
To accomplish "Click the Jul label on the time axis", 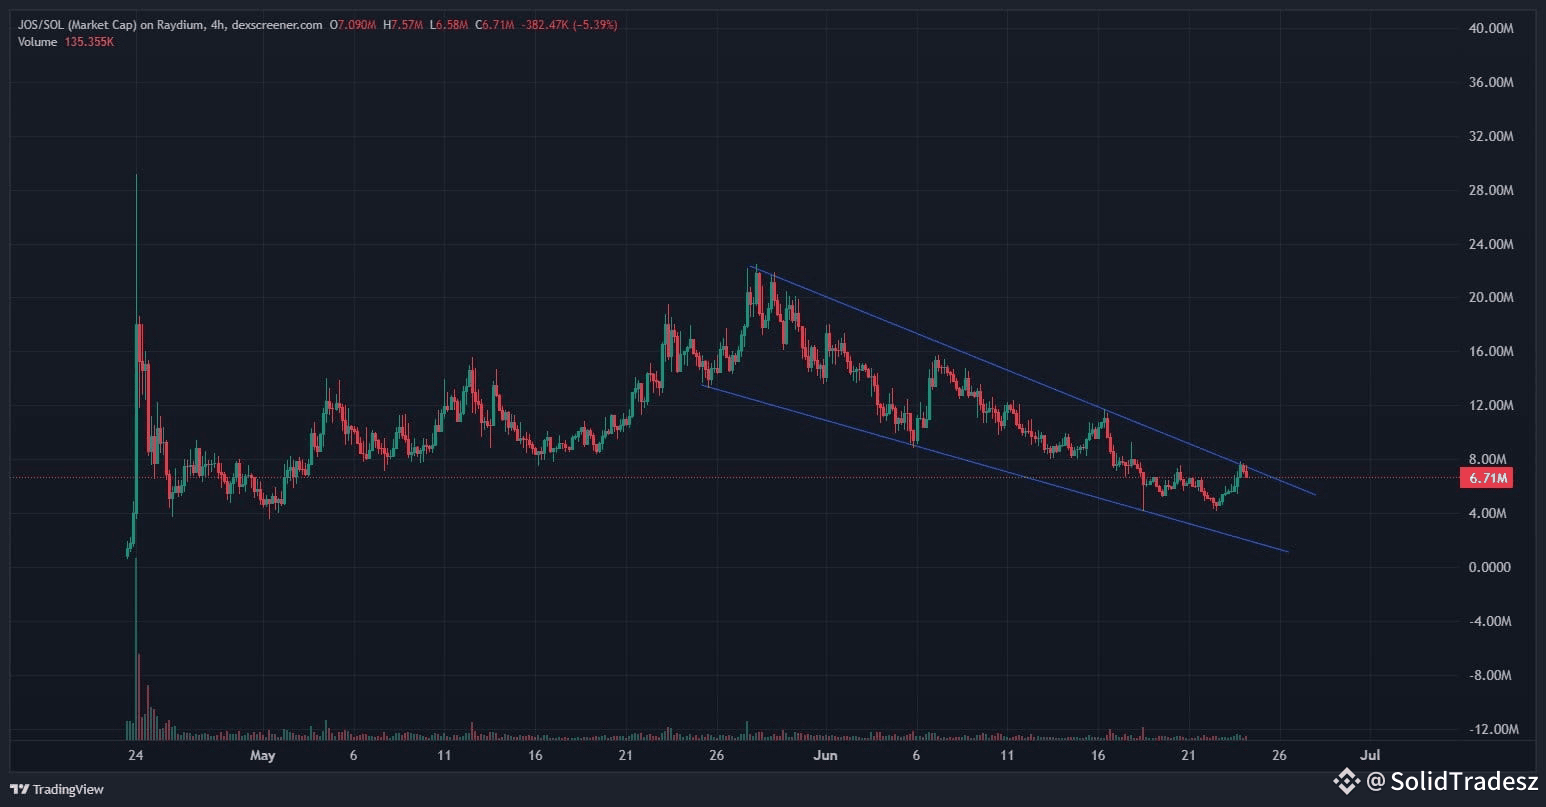I will click(x=1371, y=755).
